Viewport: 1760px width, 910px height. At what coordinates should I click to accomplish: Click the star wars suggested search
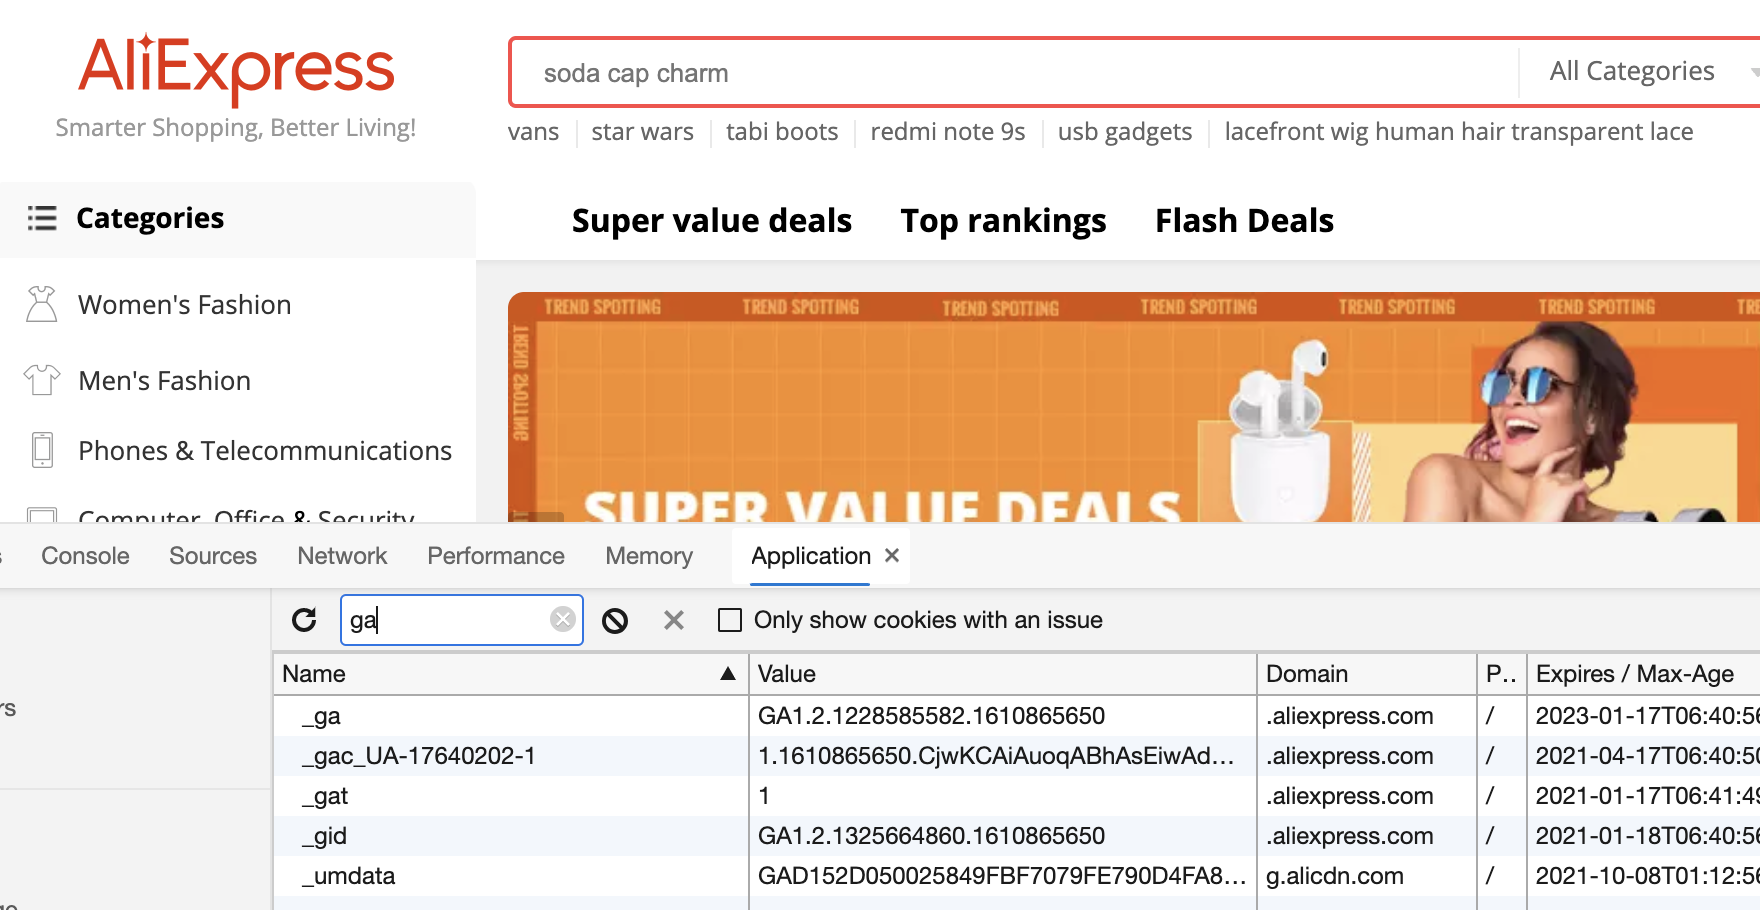pos(642,132)
